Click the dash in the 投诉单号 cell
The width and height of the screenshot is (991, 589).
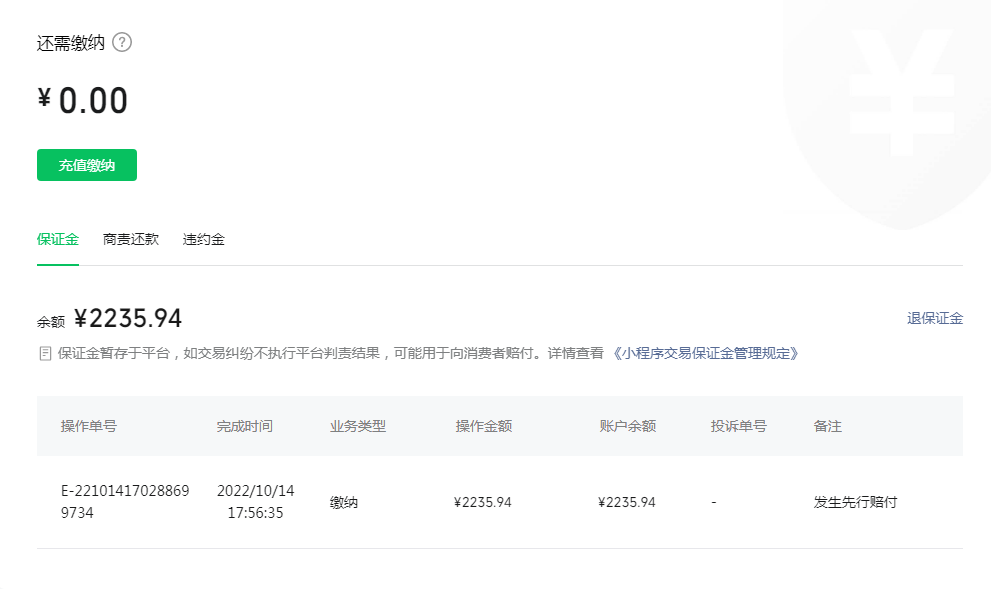(714, 502)
